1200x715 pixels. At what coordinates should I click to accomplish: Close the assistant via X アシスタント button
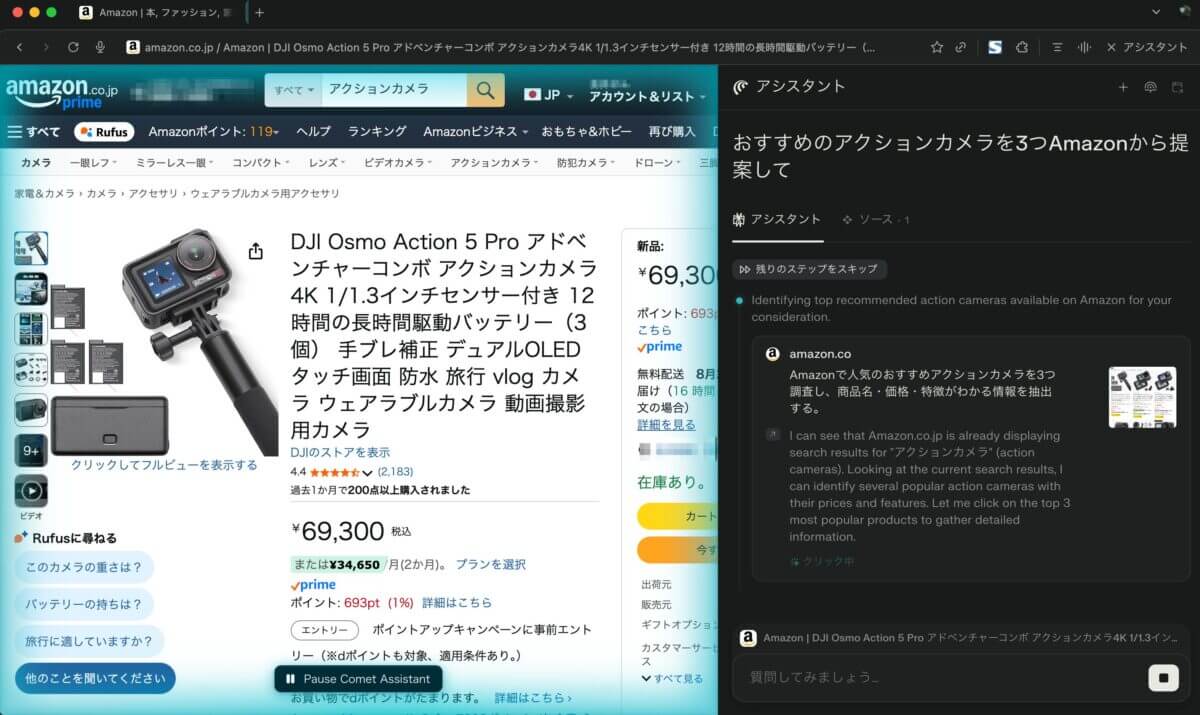(x=1147, y=47)
